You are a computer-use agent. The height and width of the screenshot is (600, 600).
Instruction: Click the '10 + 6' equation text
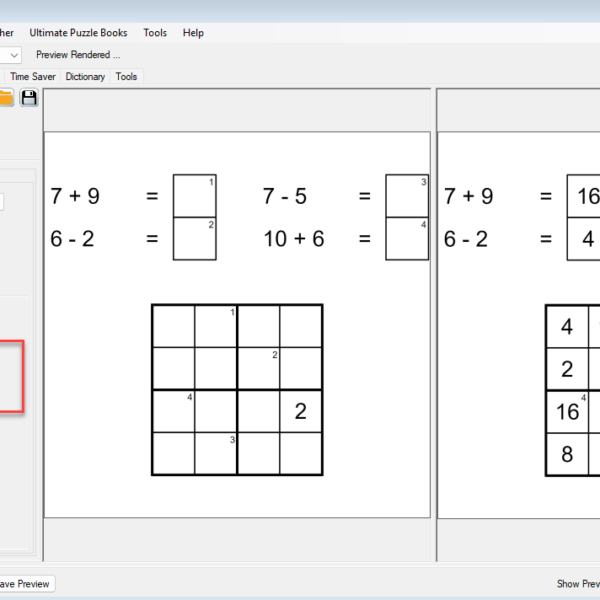(x=294, y=239)
